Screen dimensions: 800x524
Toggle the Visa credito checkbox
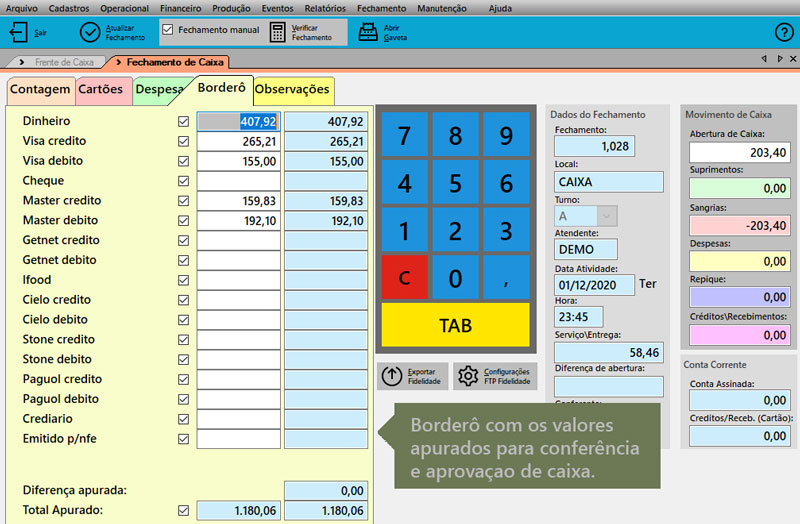(183, 141)
